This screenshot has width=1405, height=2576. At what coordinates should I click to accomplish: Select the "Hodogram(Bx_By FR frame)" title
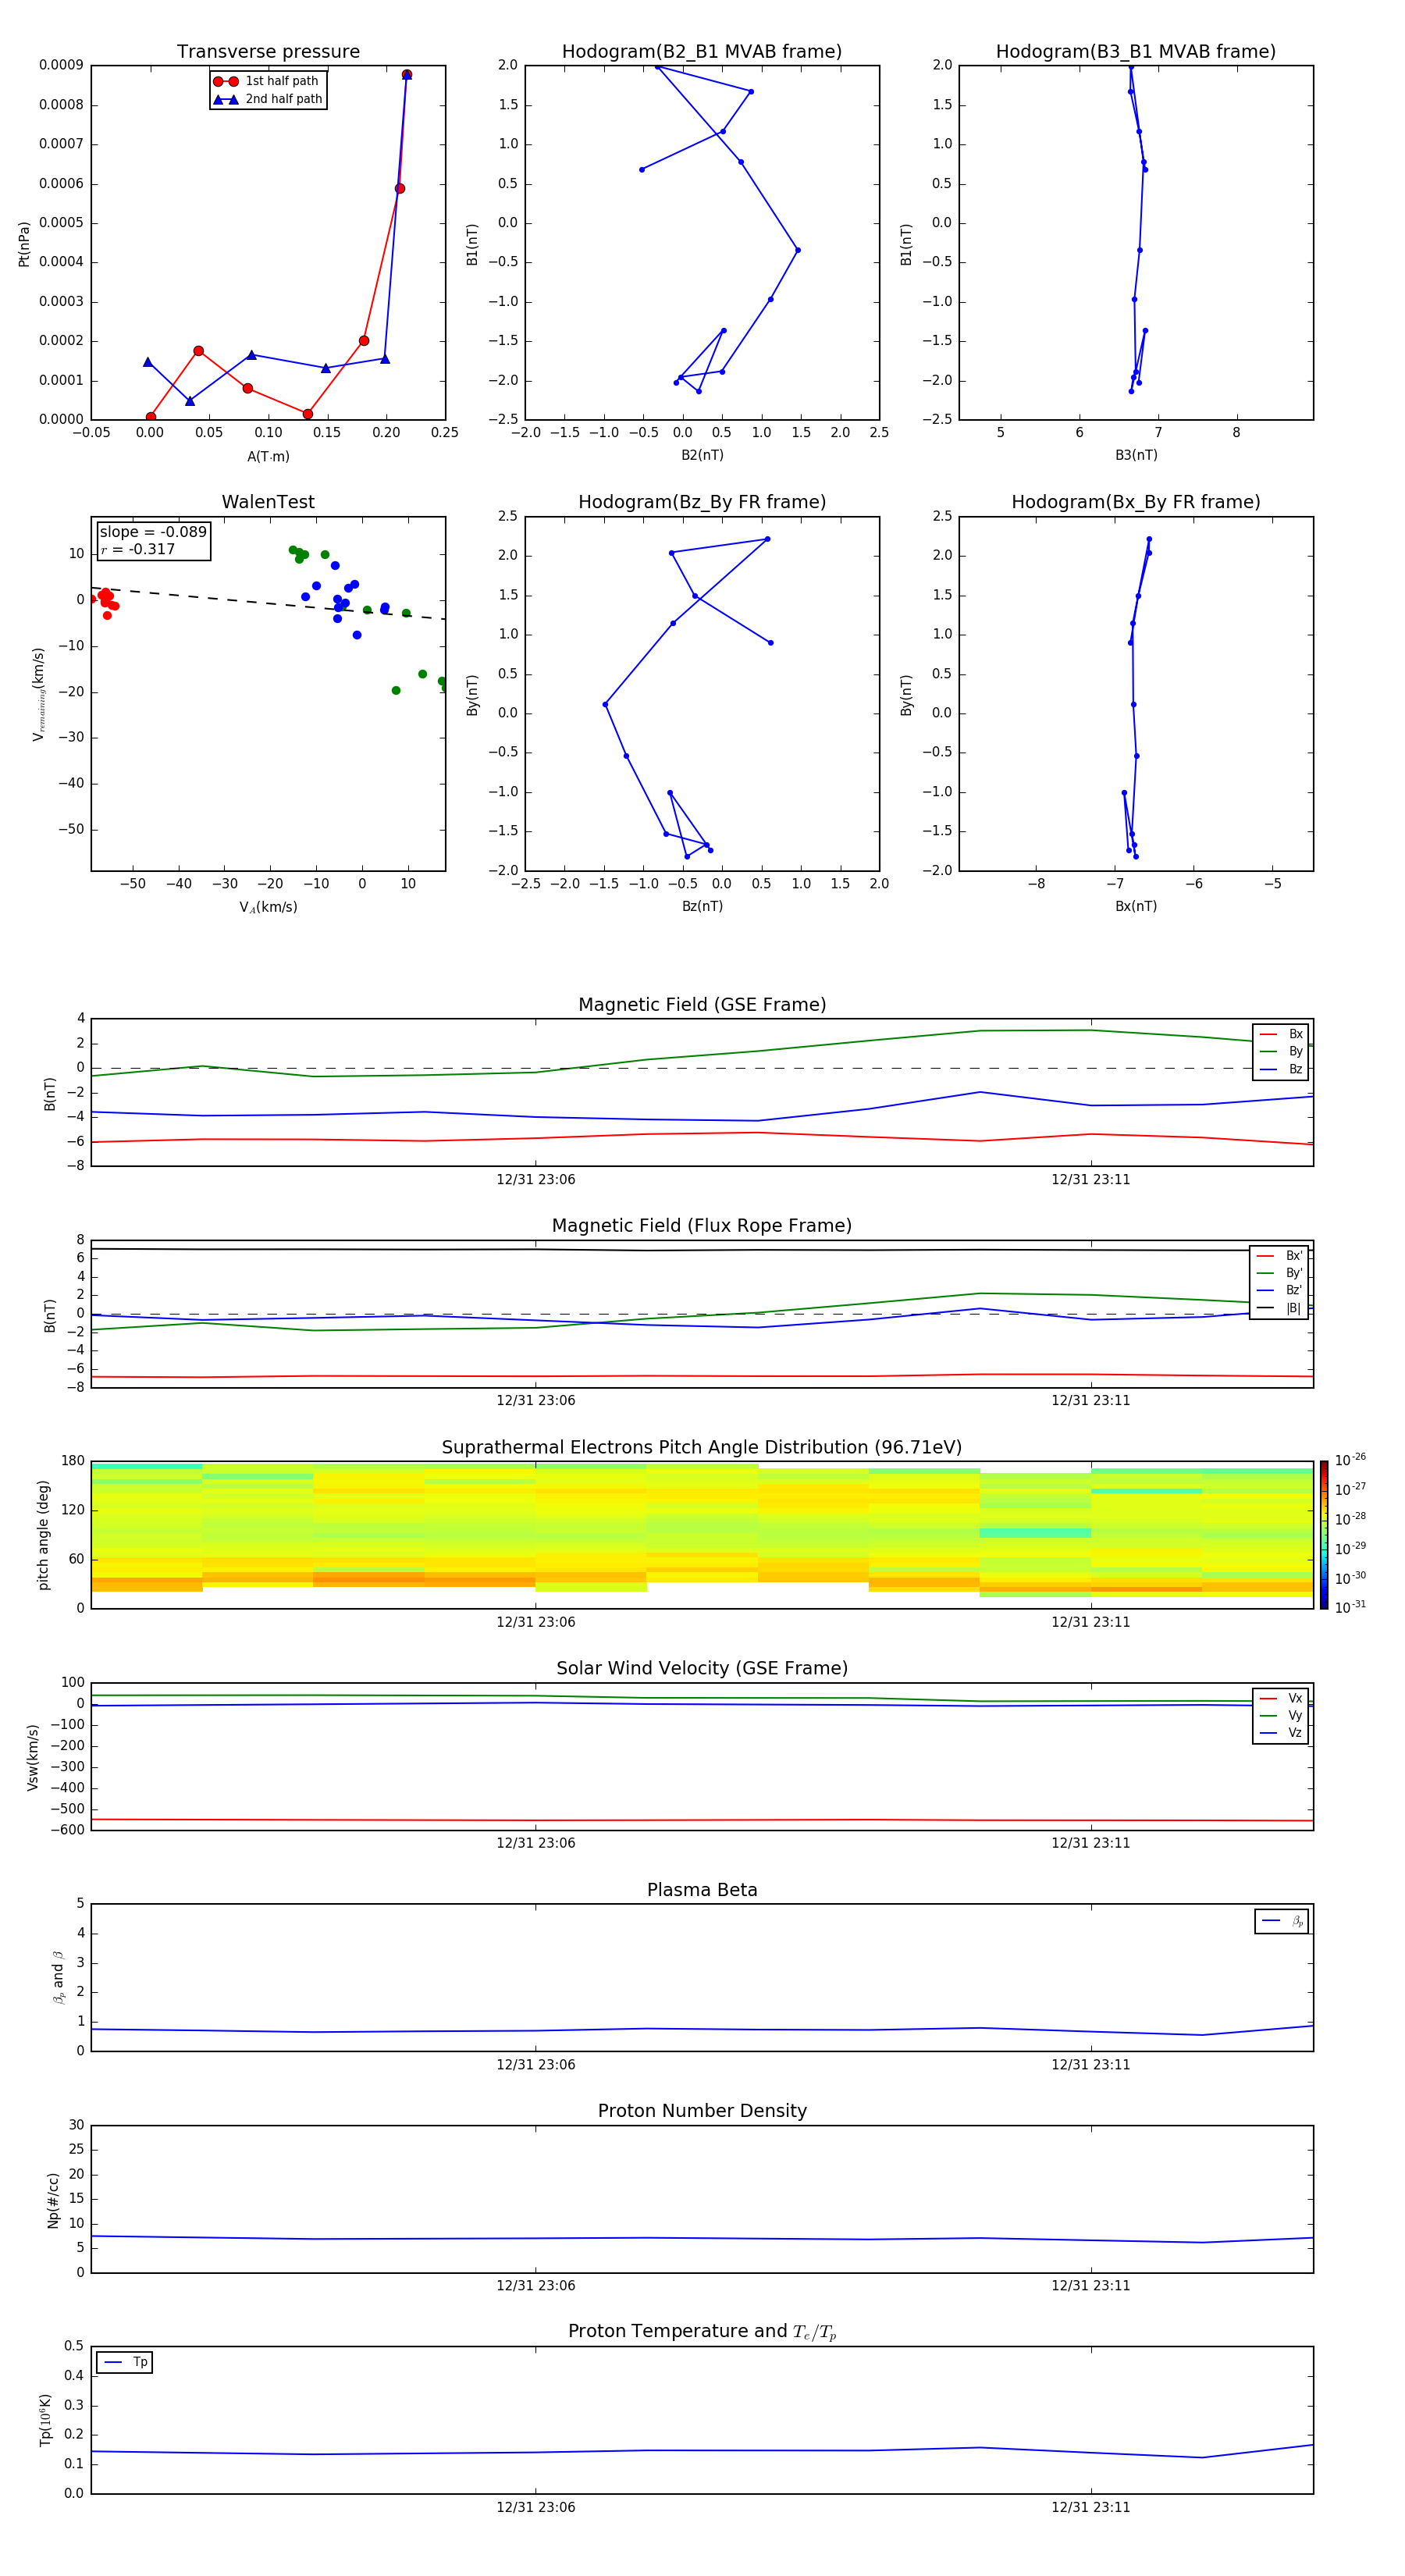(1136, 502)
